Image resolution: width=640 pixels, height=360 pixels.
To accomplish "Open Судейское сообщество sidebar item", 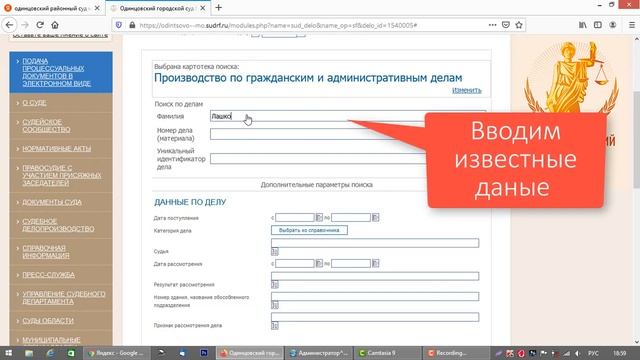I will coord(61,126).
